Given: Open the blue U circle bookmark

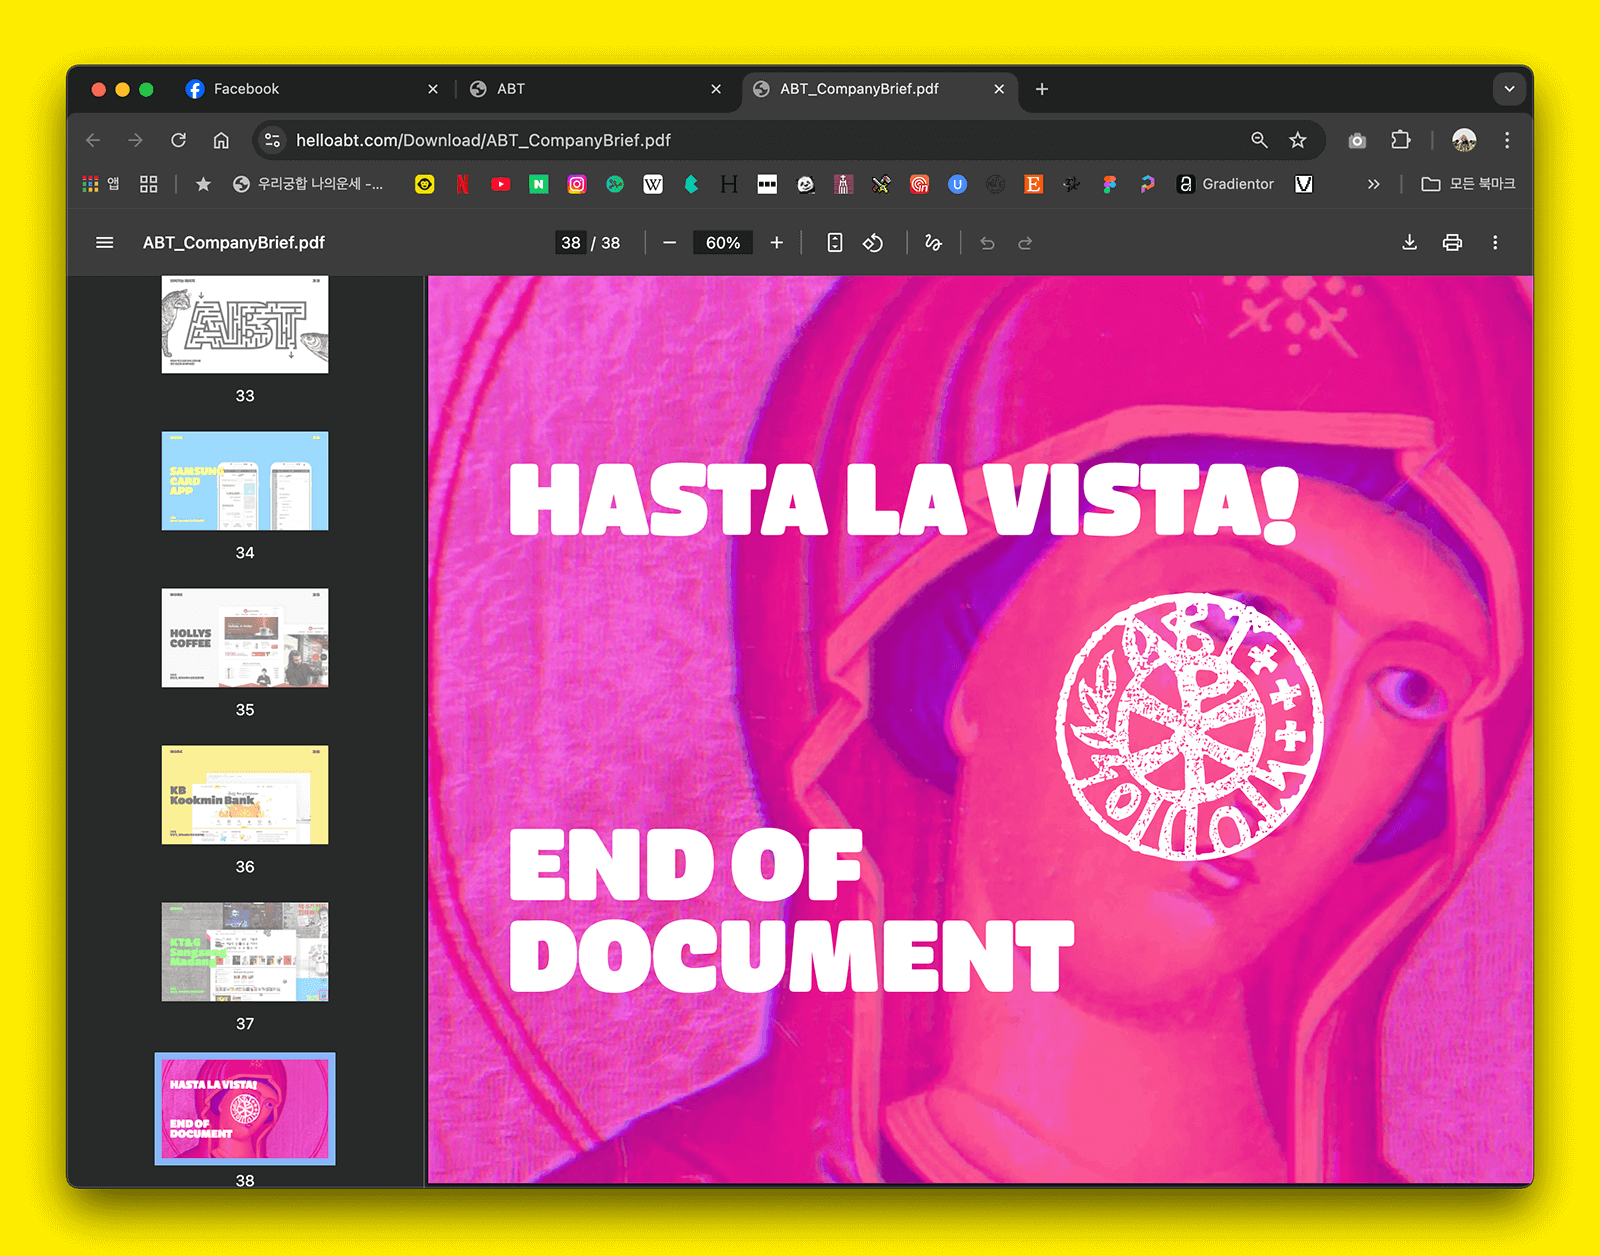Looking at the screenshot, I should click(x=957, y=184).
